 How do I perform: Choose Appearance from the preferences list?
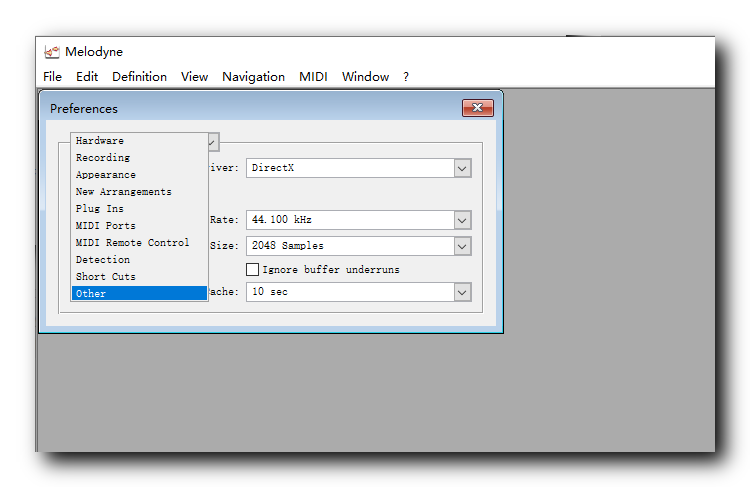(139, 175)
